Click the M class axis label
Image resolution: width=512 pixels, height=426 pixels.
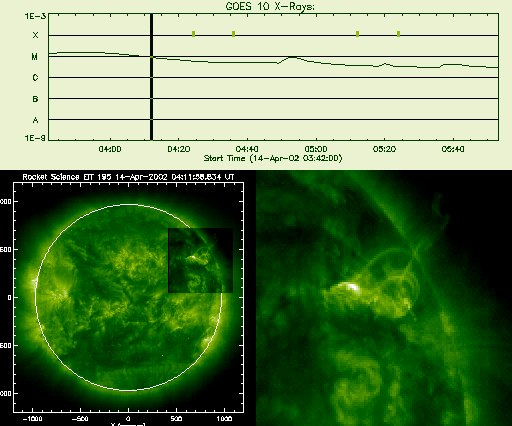click(x=35, y=57)
